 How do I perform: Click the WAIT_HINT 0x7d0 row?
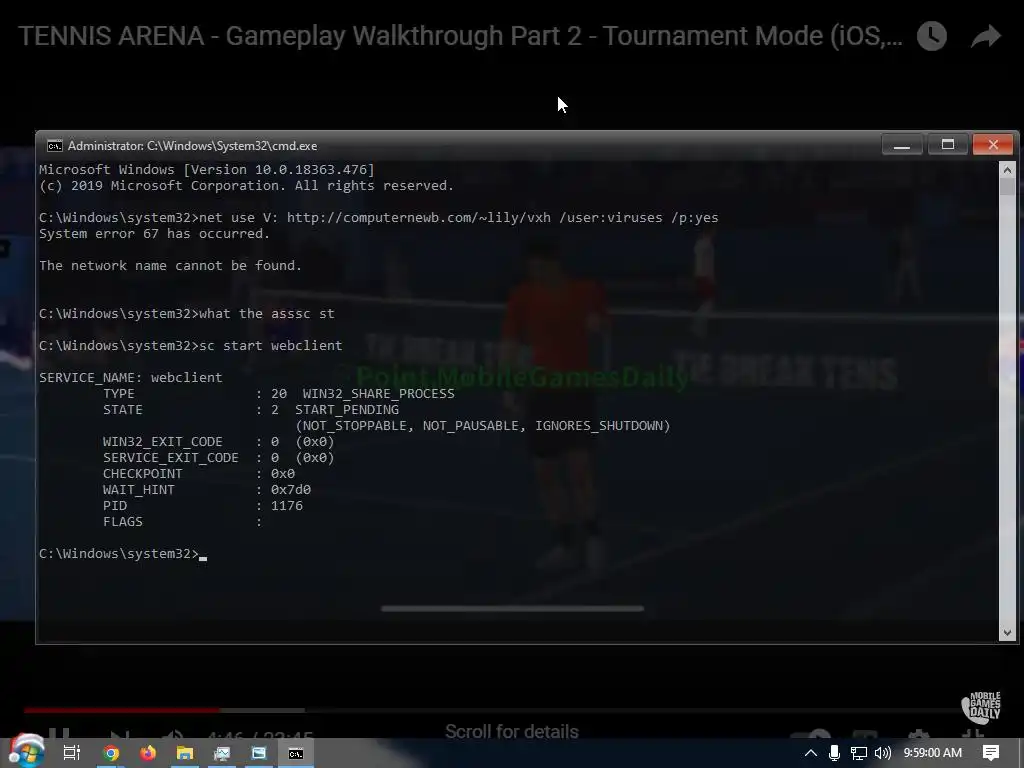click(207, 490)
